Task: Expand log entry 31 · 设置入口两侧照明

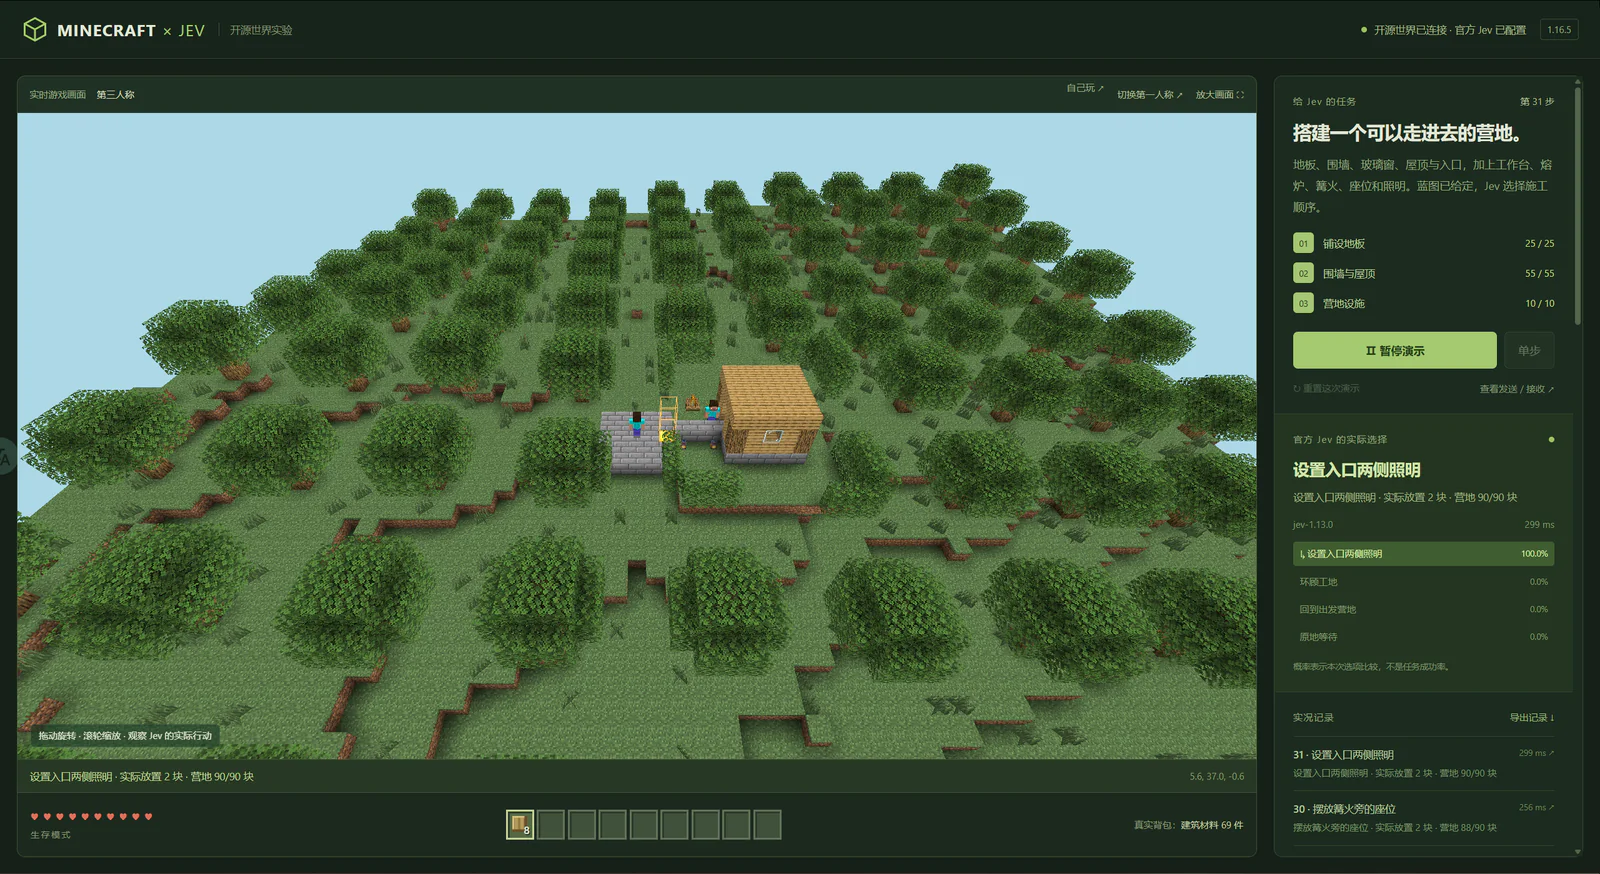Action: 1423,763
